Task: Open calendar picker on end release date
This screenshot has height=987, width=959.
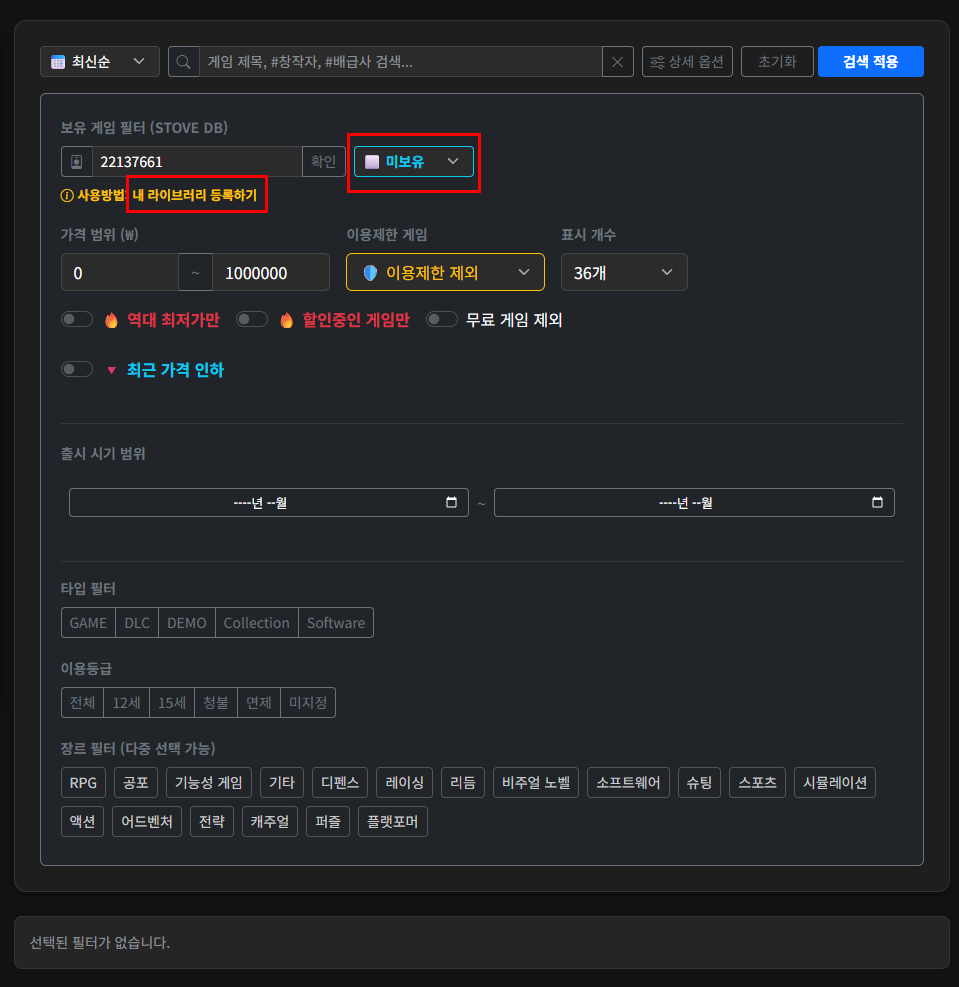Action: click(x=877, y=503)
